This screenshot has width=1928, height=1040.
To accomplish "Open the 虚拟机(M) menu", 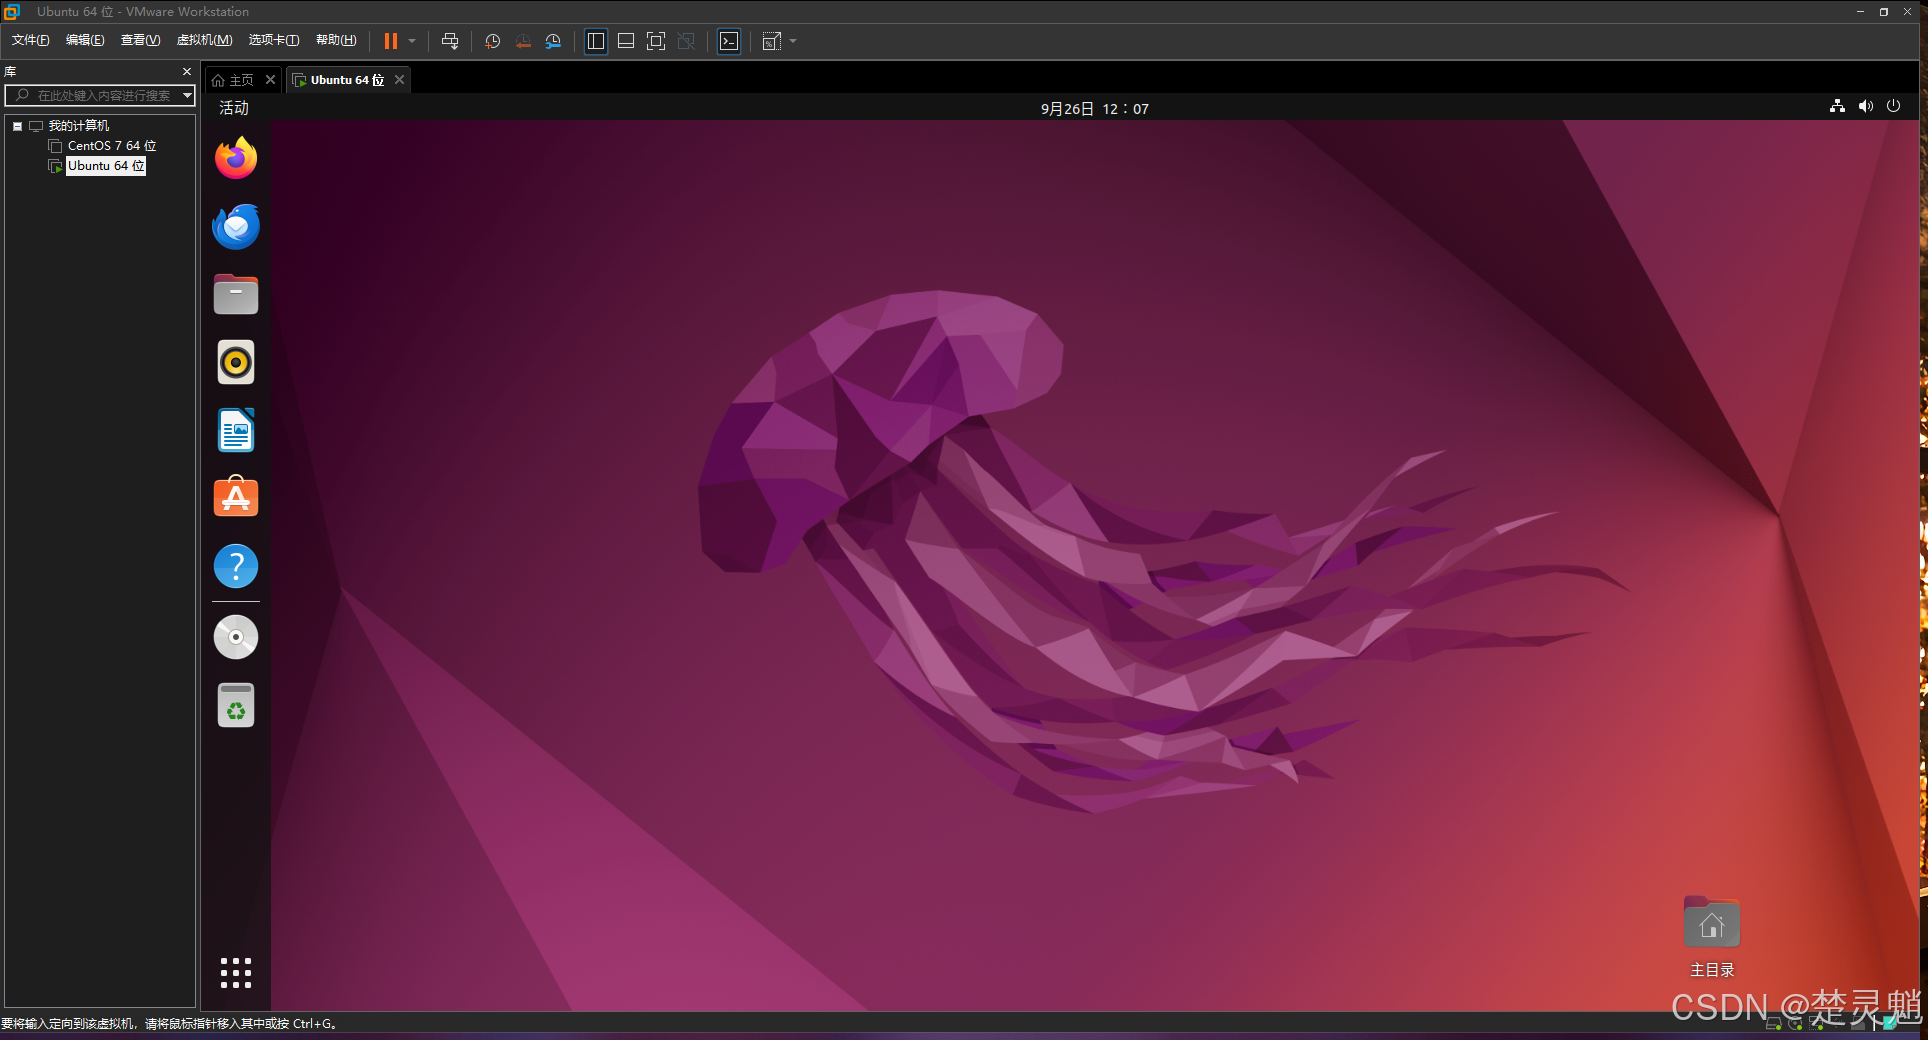I will coord(204,40).
